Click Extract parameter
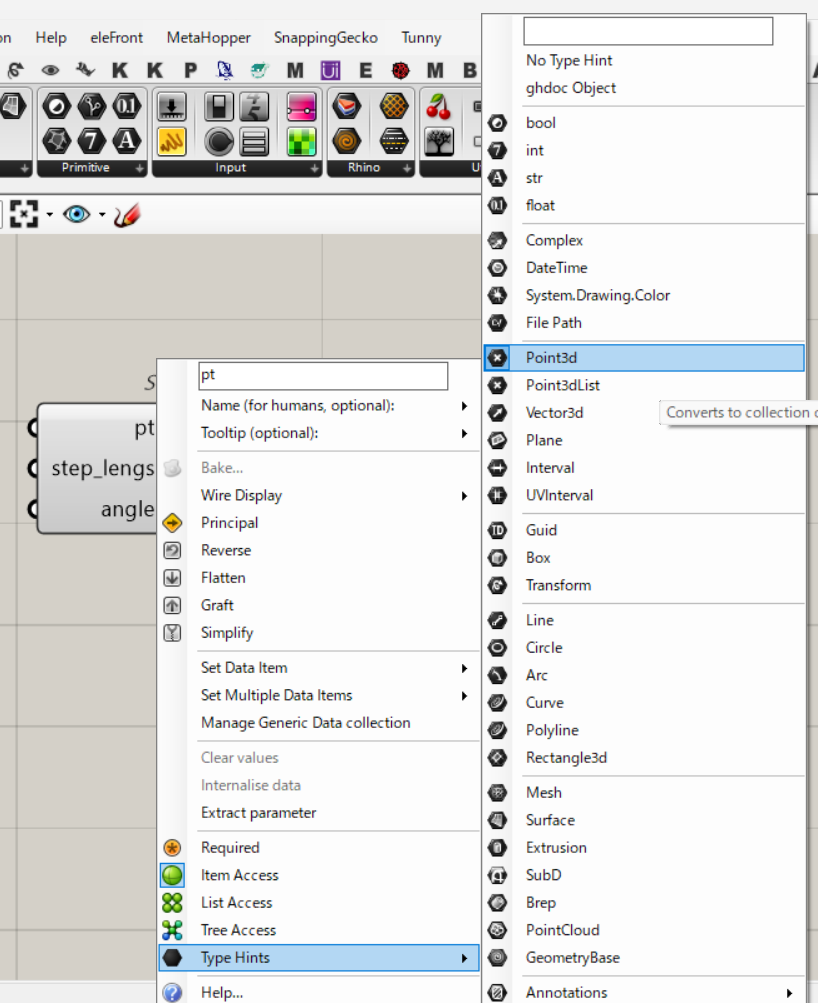The image size is (818, 1003). 258,812
